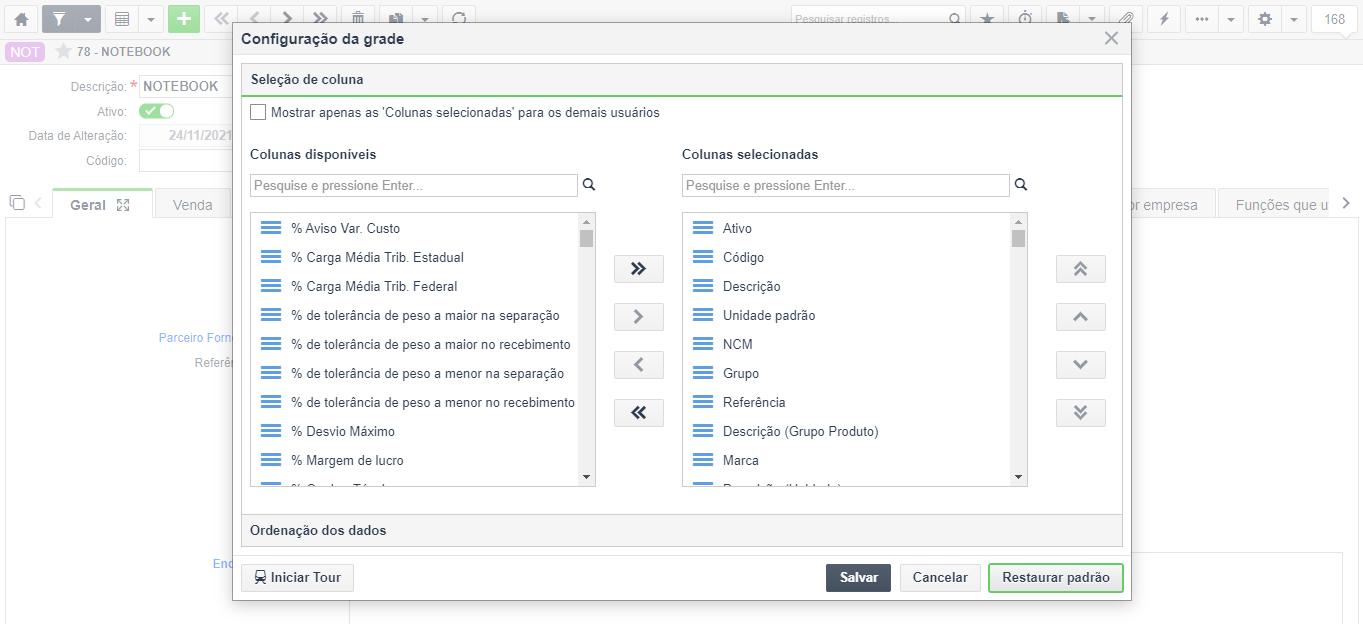Select 'Unidade padrão' in selected columns
The image size is (1363, 624).
click(846, 315)
